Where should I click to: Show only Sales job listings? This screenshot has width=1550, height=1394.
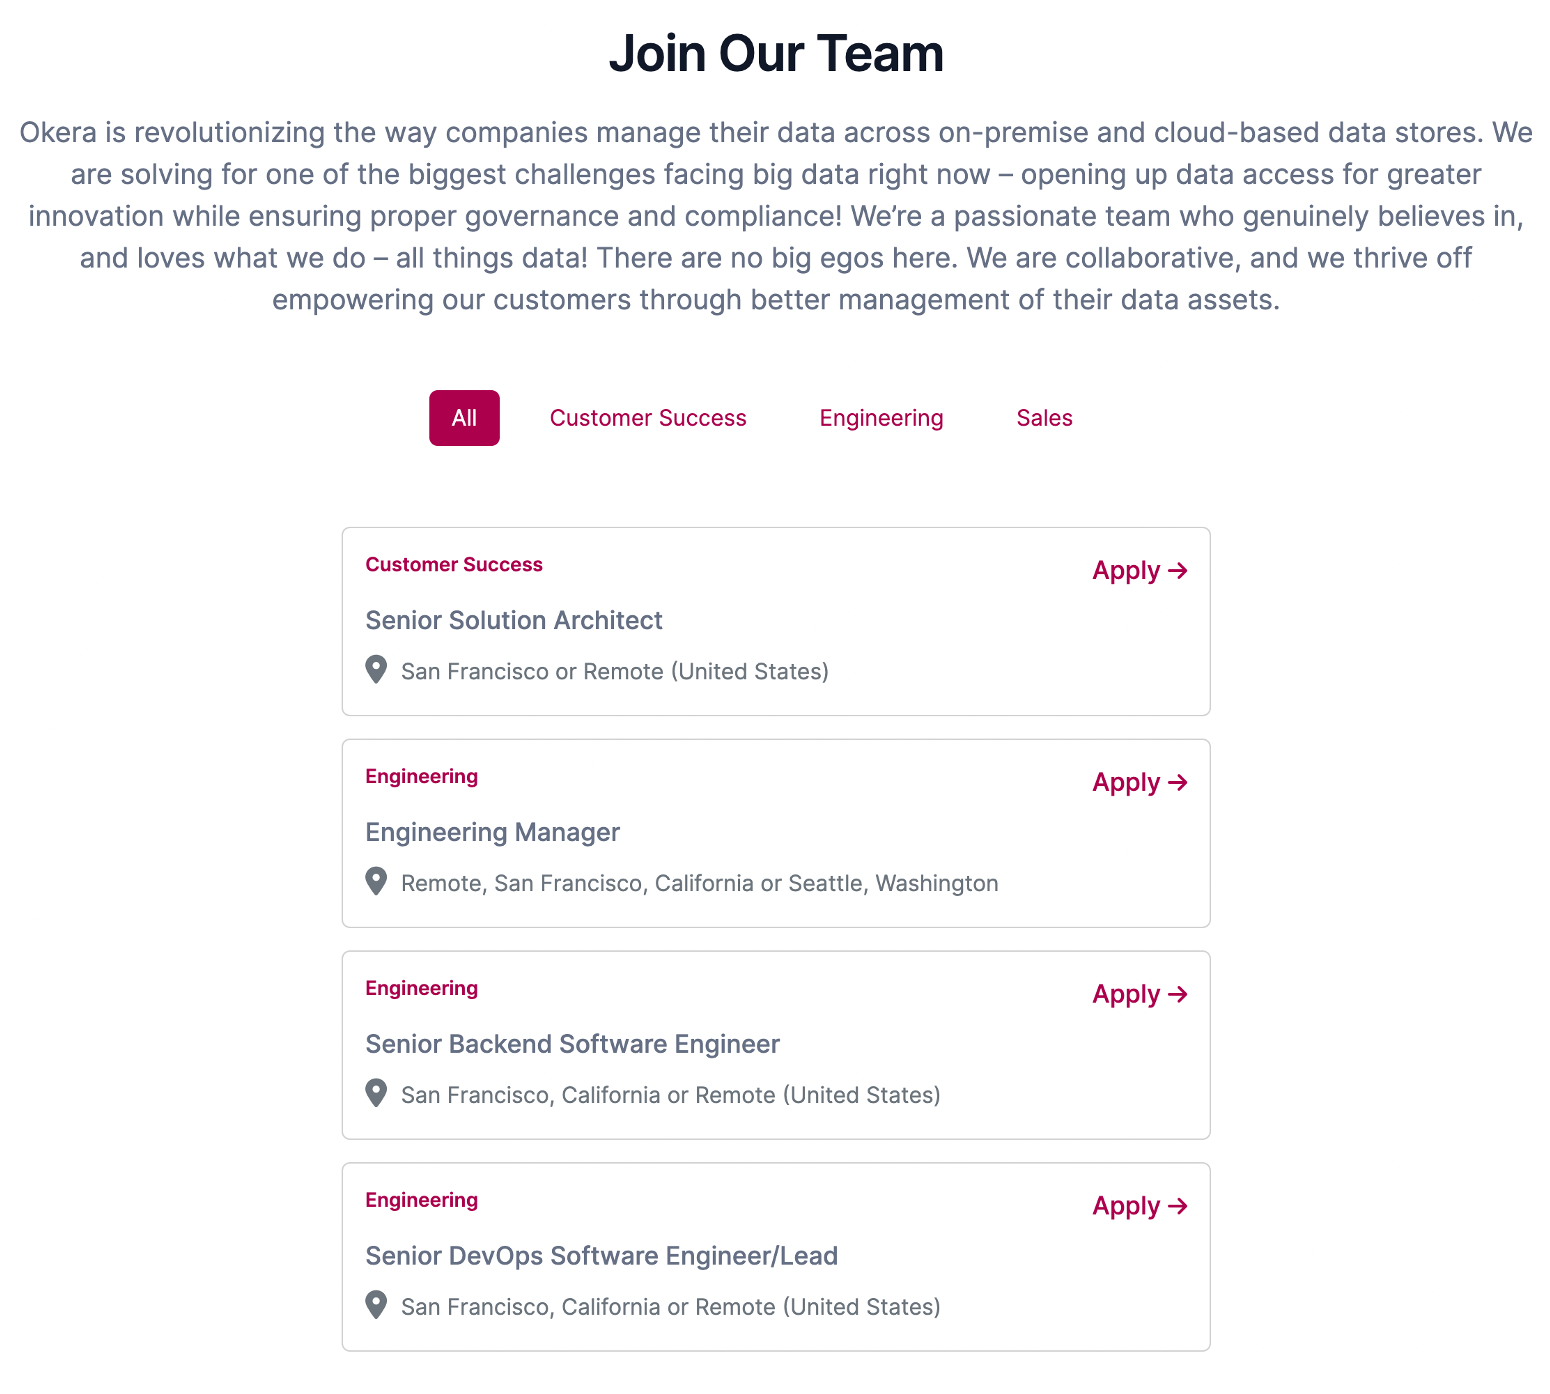pos(1044,418)
